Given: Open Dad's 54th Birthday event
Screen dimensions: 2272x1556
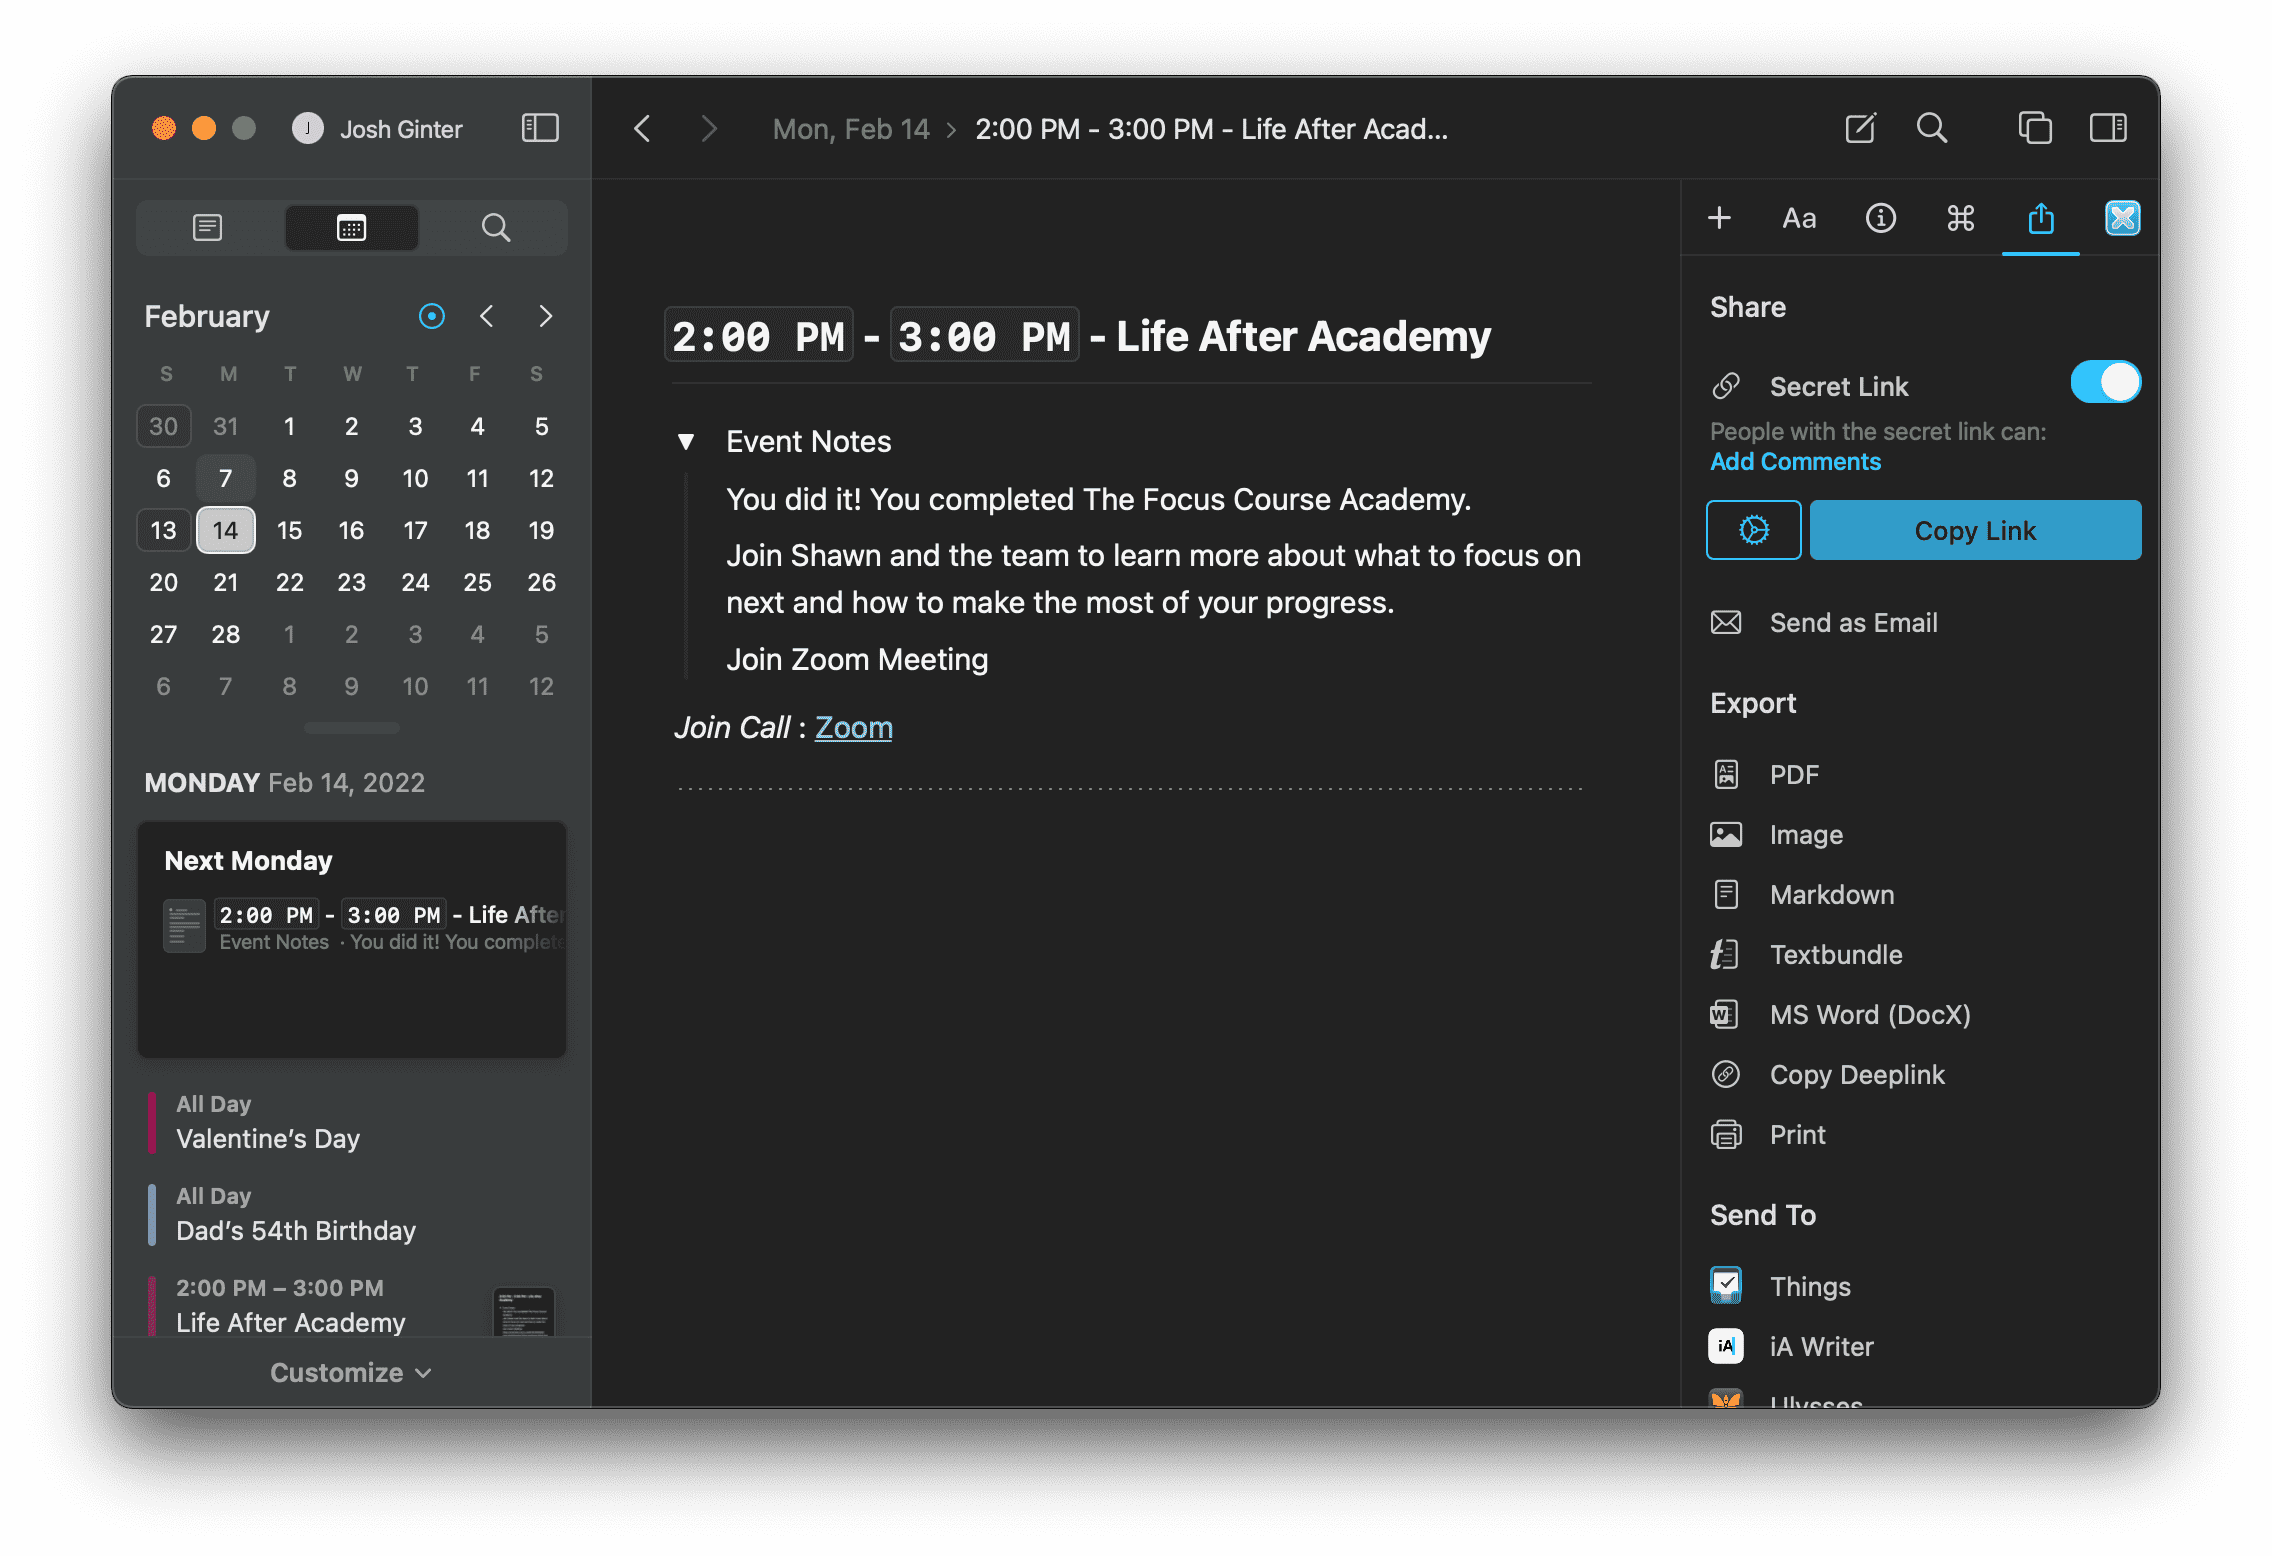Looking at the screenshot, I should tap(351, 1214).
